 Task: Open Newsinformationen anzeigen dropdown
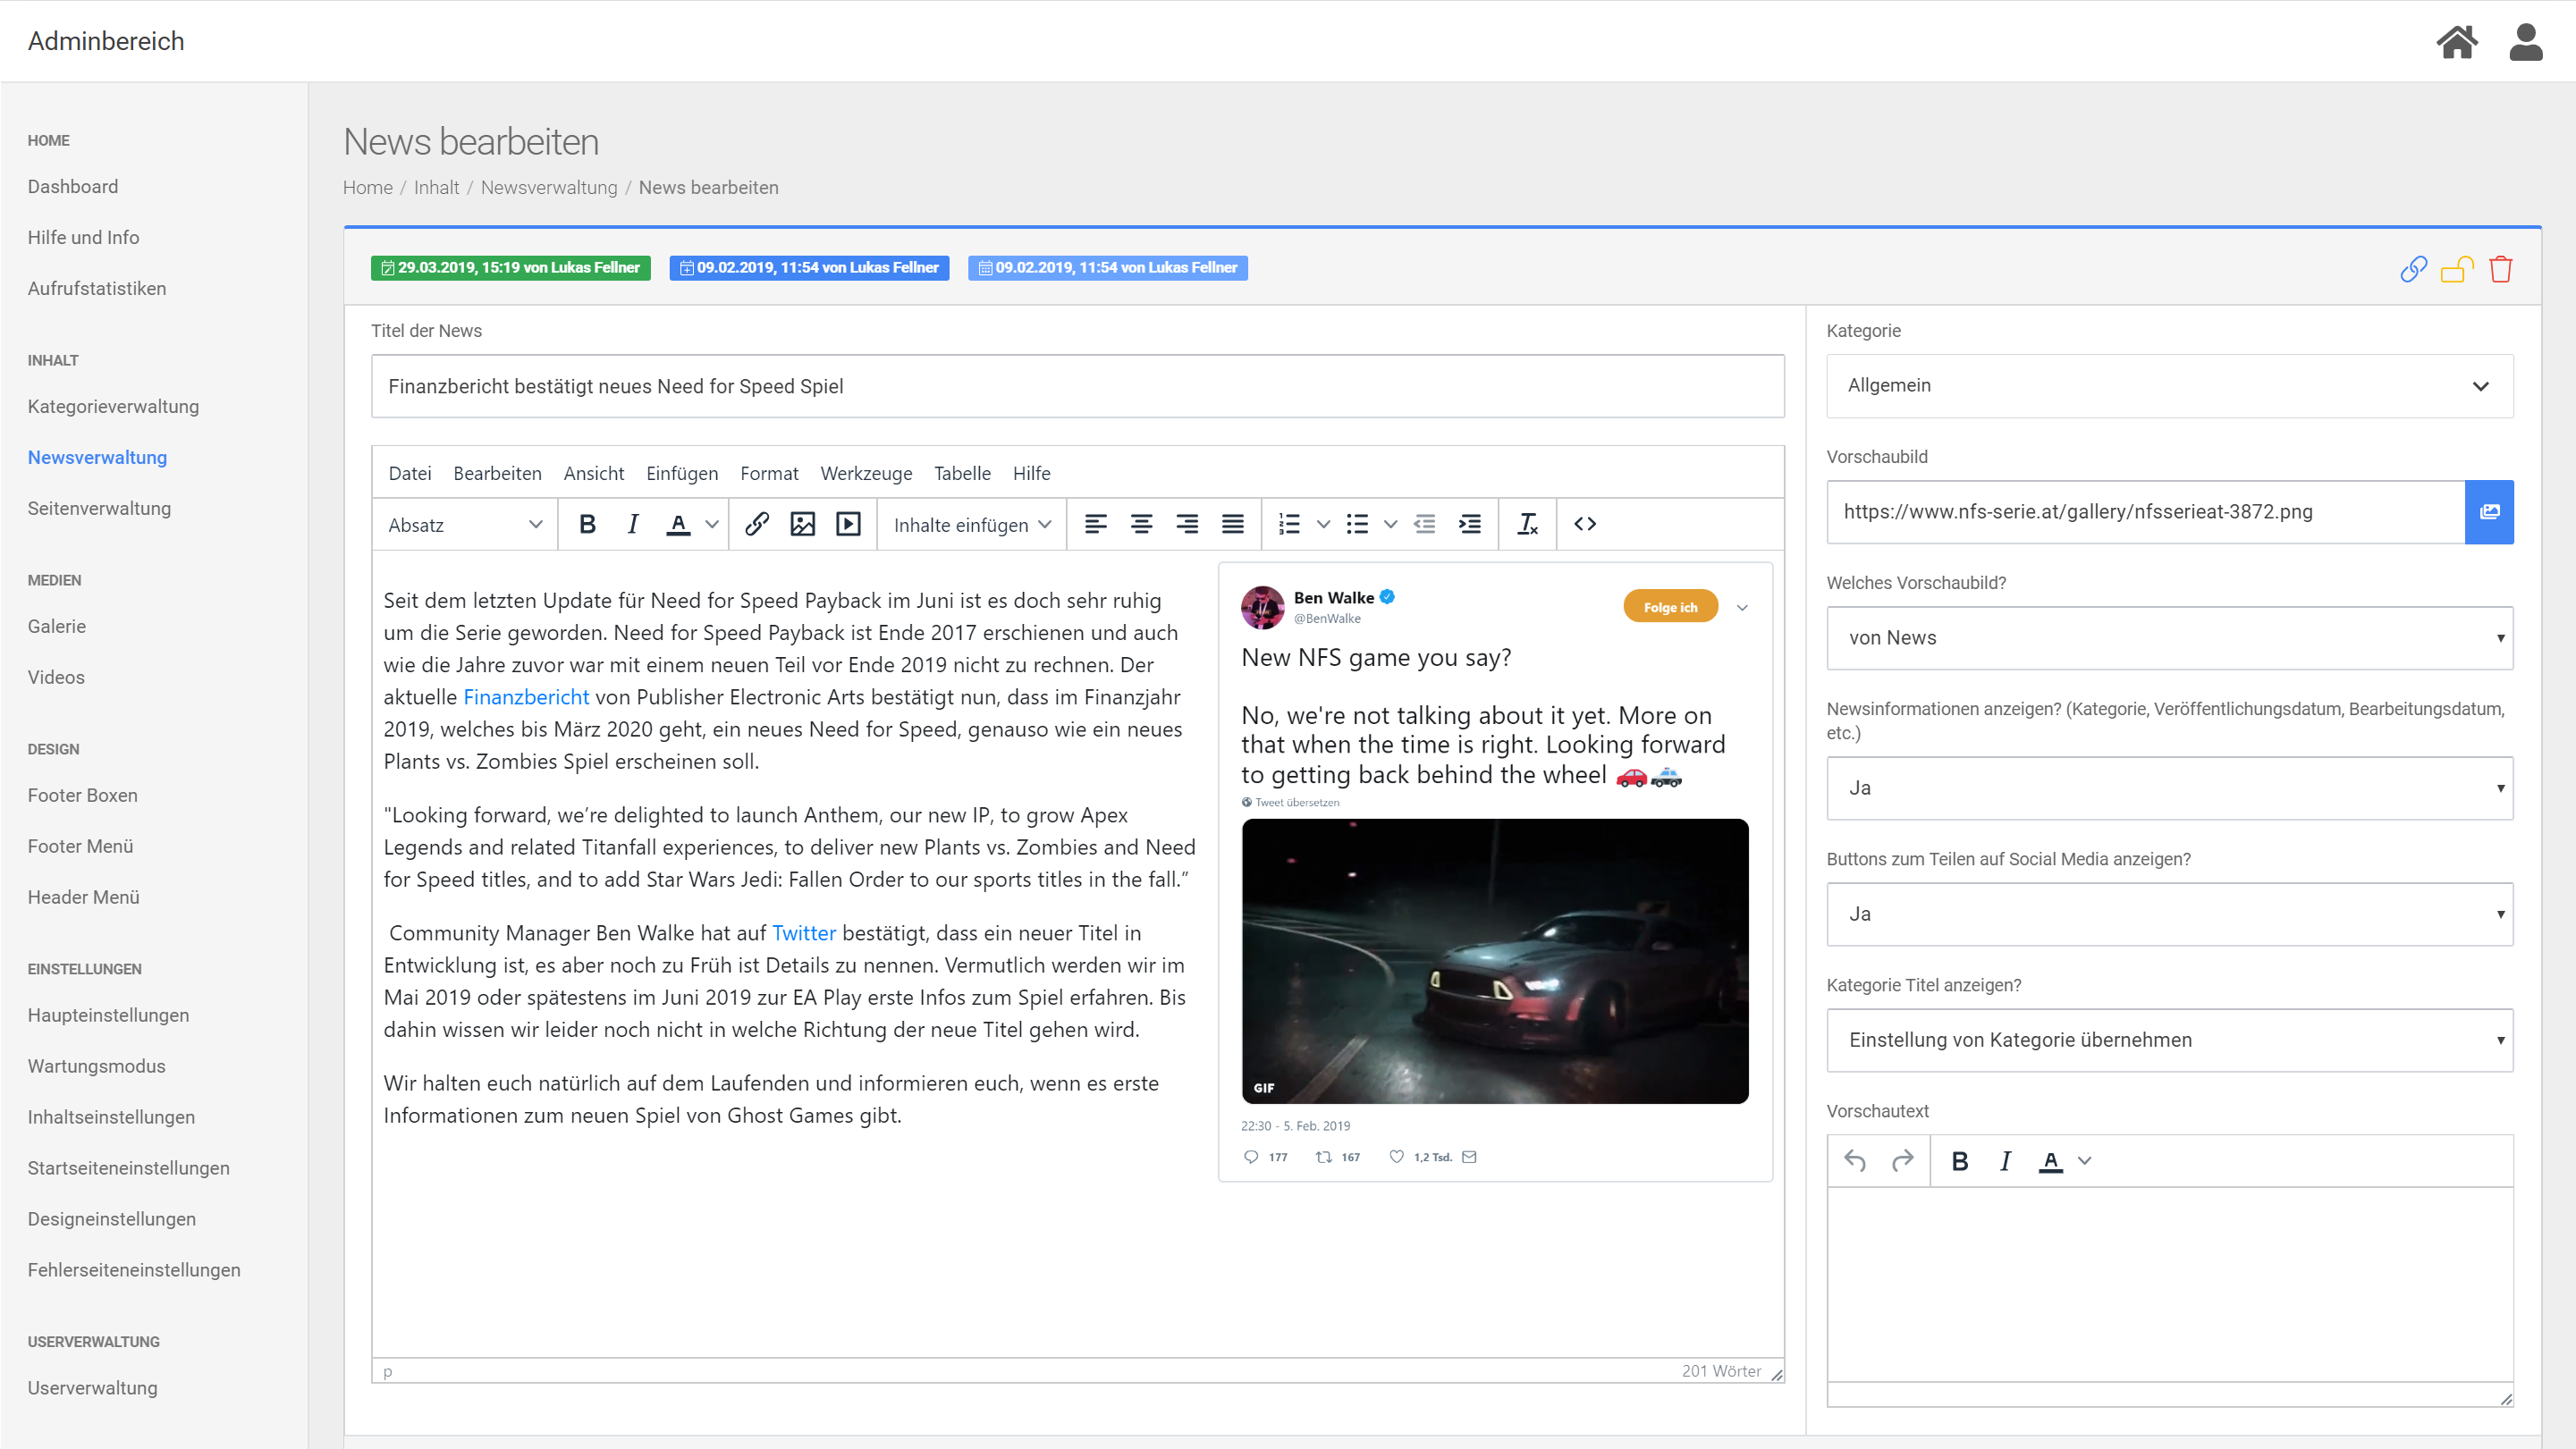point(2170,788)
